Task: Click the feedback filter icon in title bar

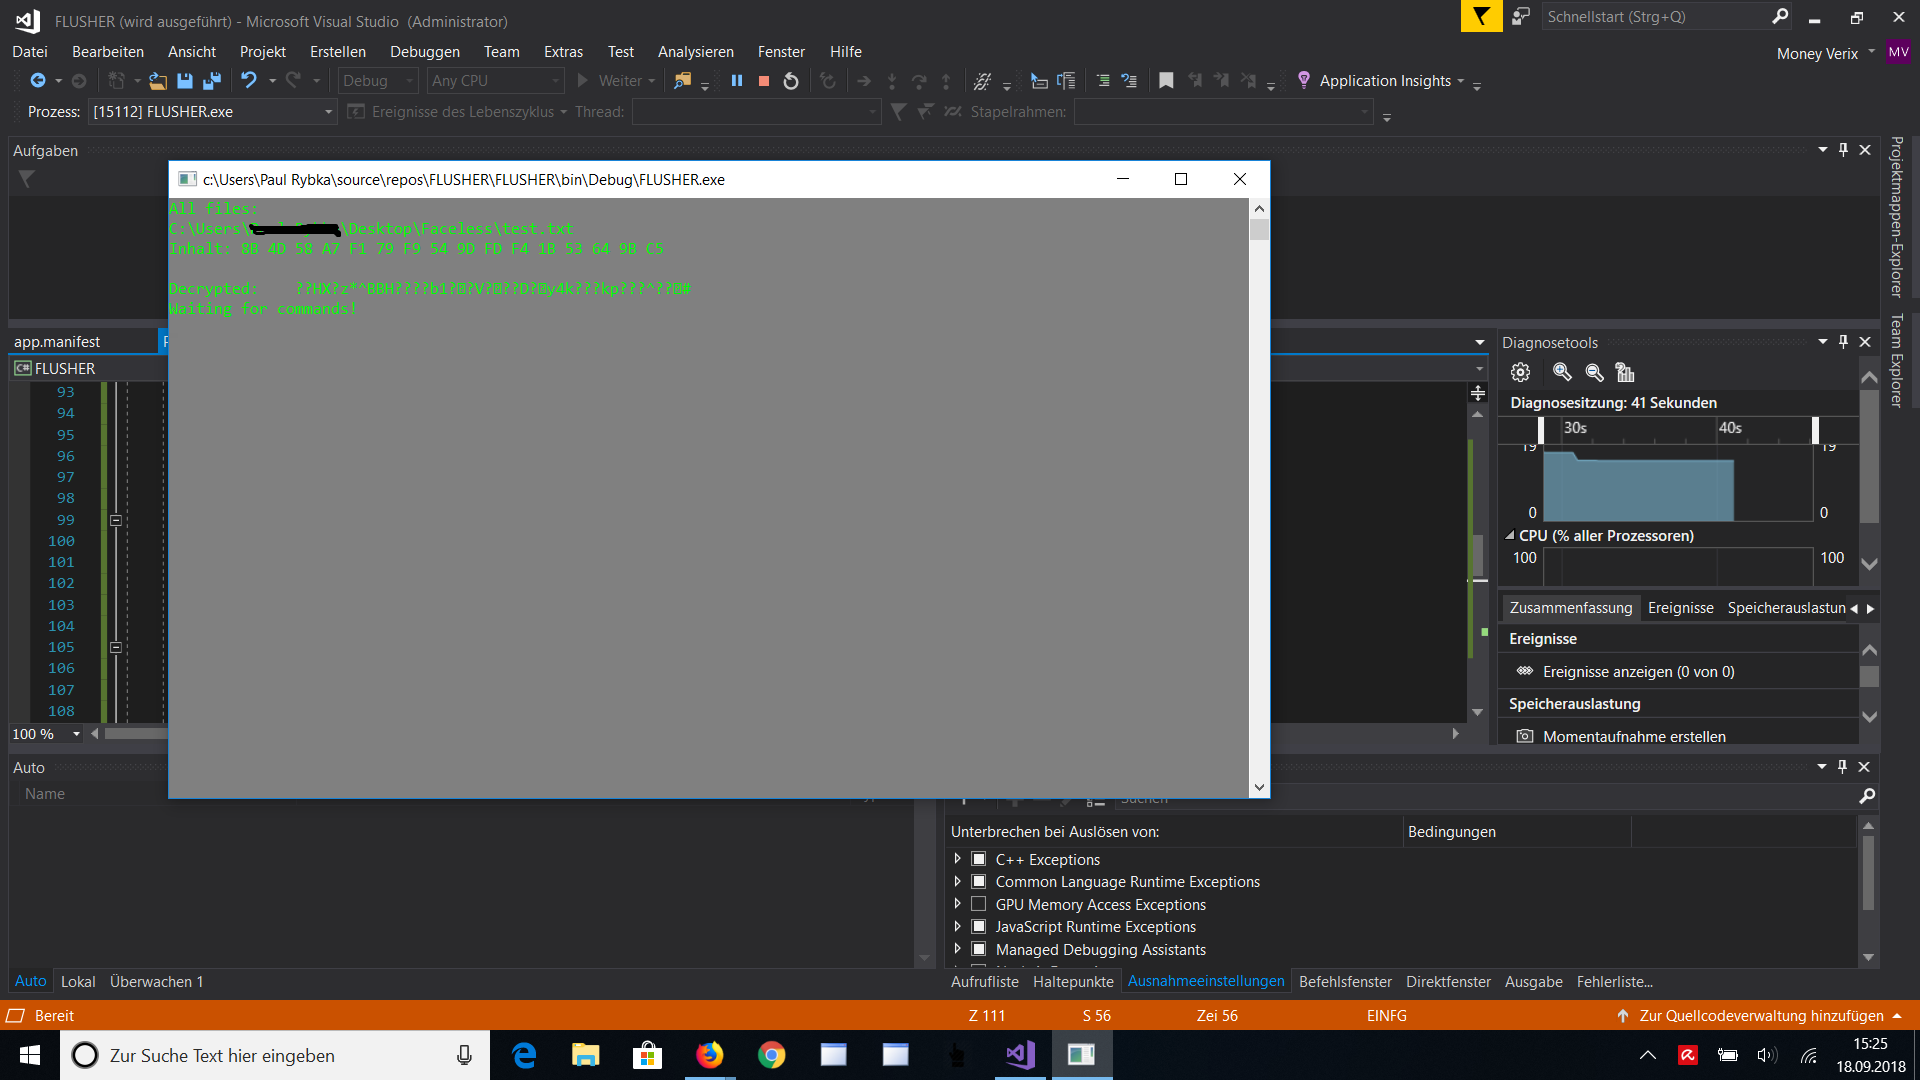Action: [x=1481, y=17]
